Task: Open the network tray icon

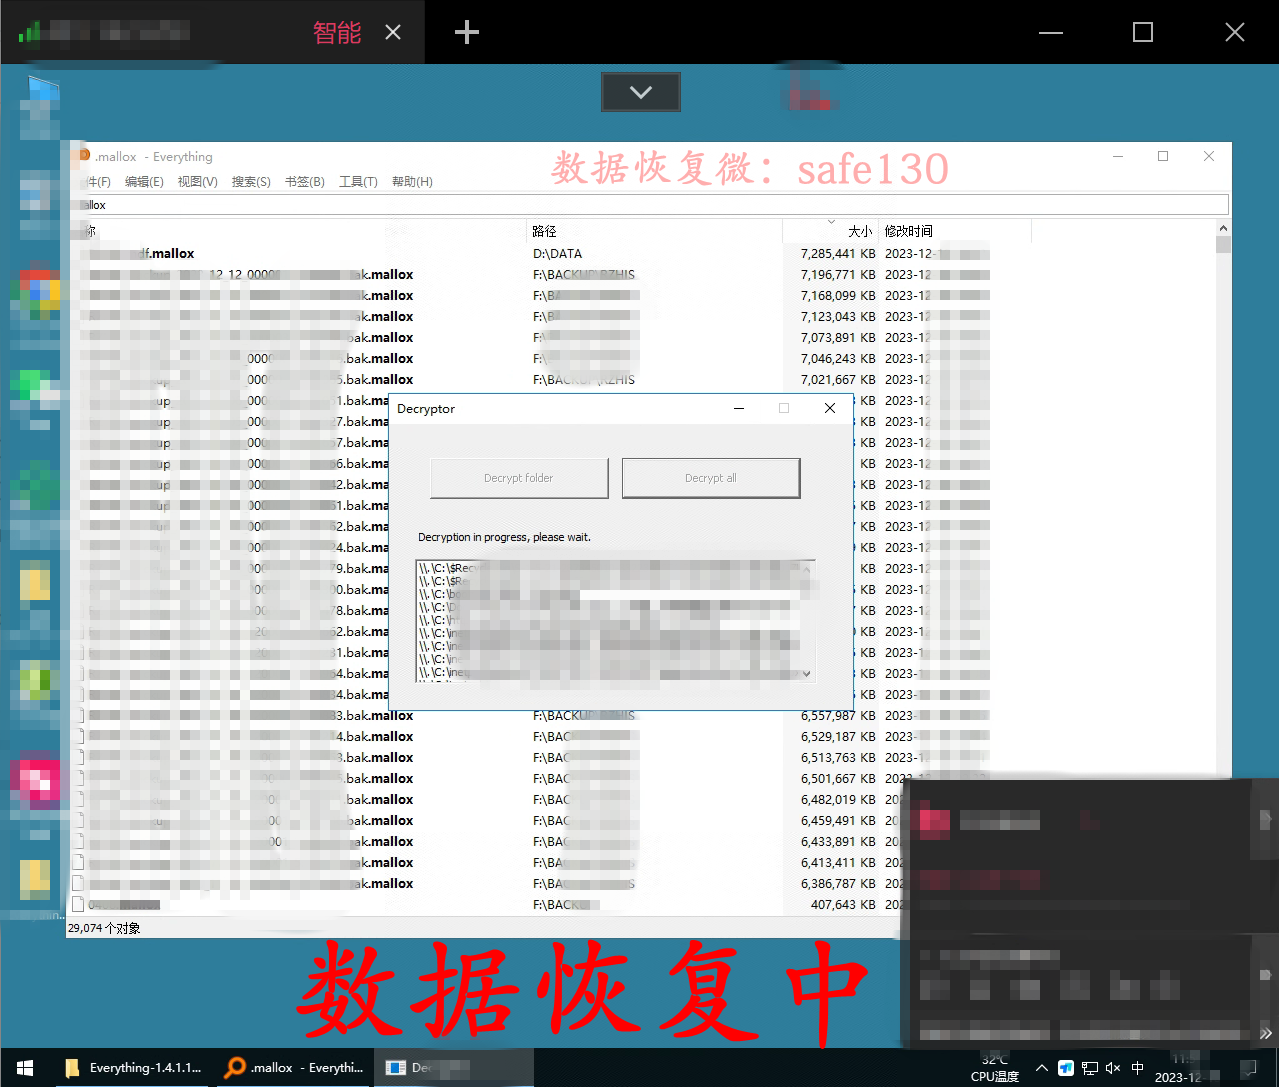Action: pyautogui.click(x=1090, y=1068)
